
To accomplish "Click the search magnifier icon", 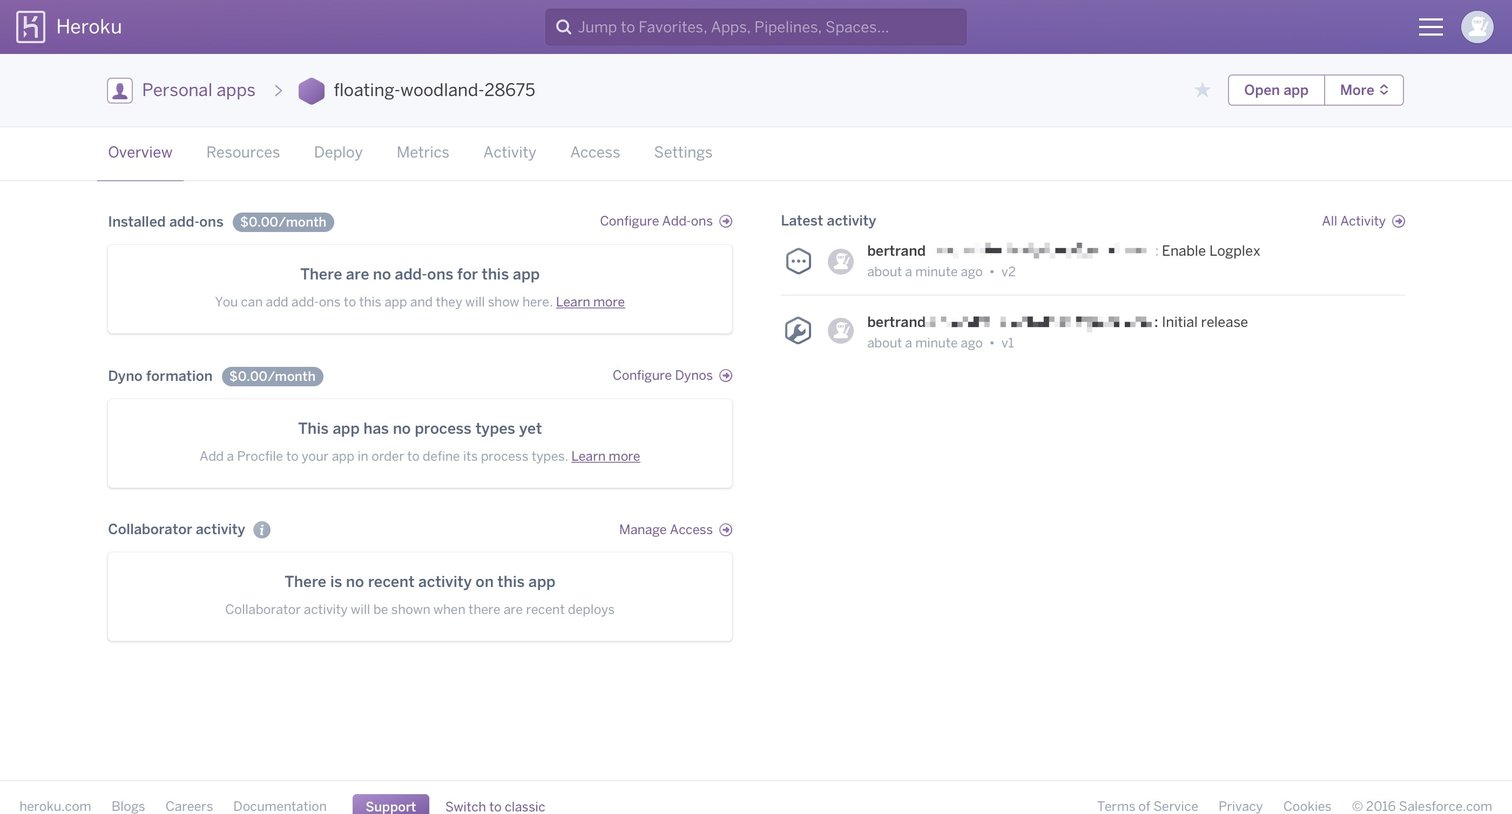I will 564,27.
